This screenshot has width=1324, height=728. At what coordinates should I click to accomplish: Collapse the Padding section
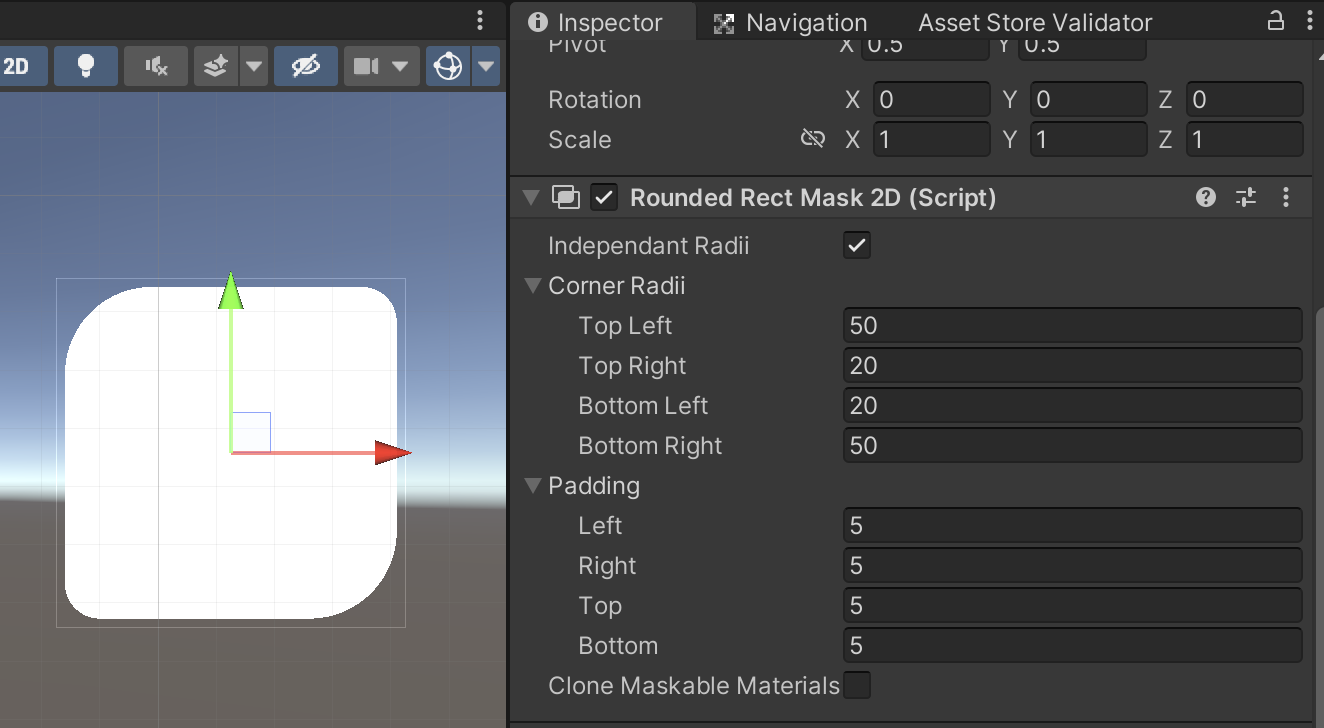[x=533, y=486]
